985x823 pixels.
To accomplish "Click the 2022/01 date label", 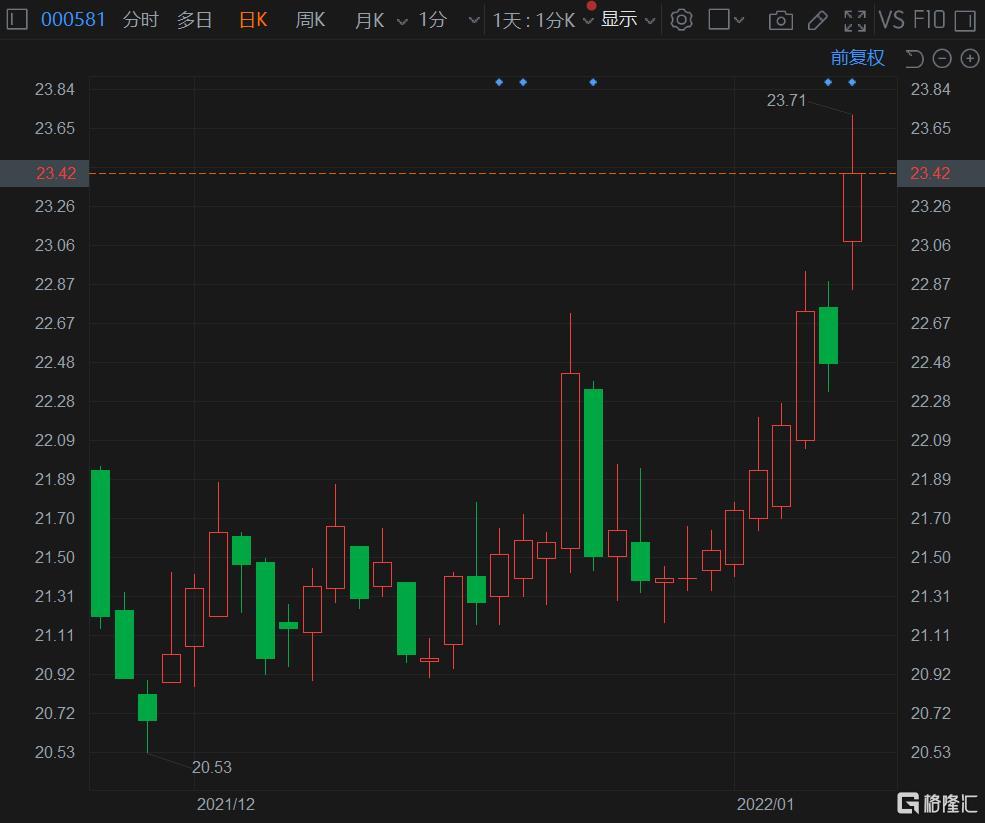I will point(765,804).
